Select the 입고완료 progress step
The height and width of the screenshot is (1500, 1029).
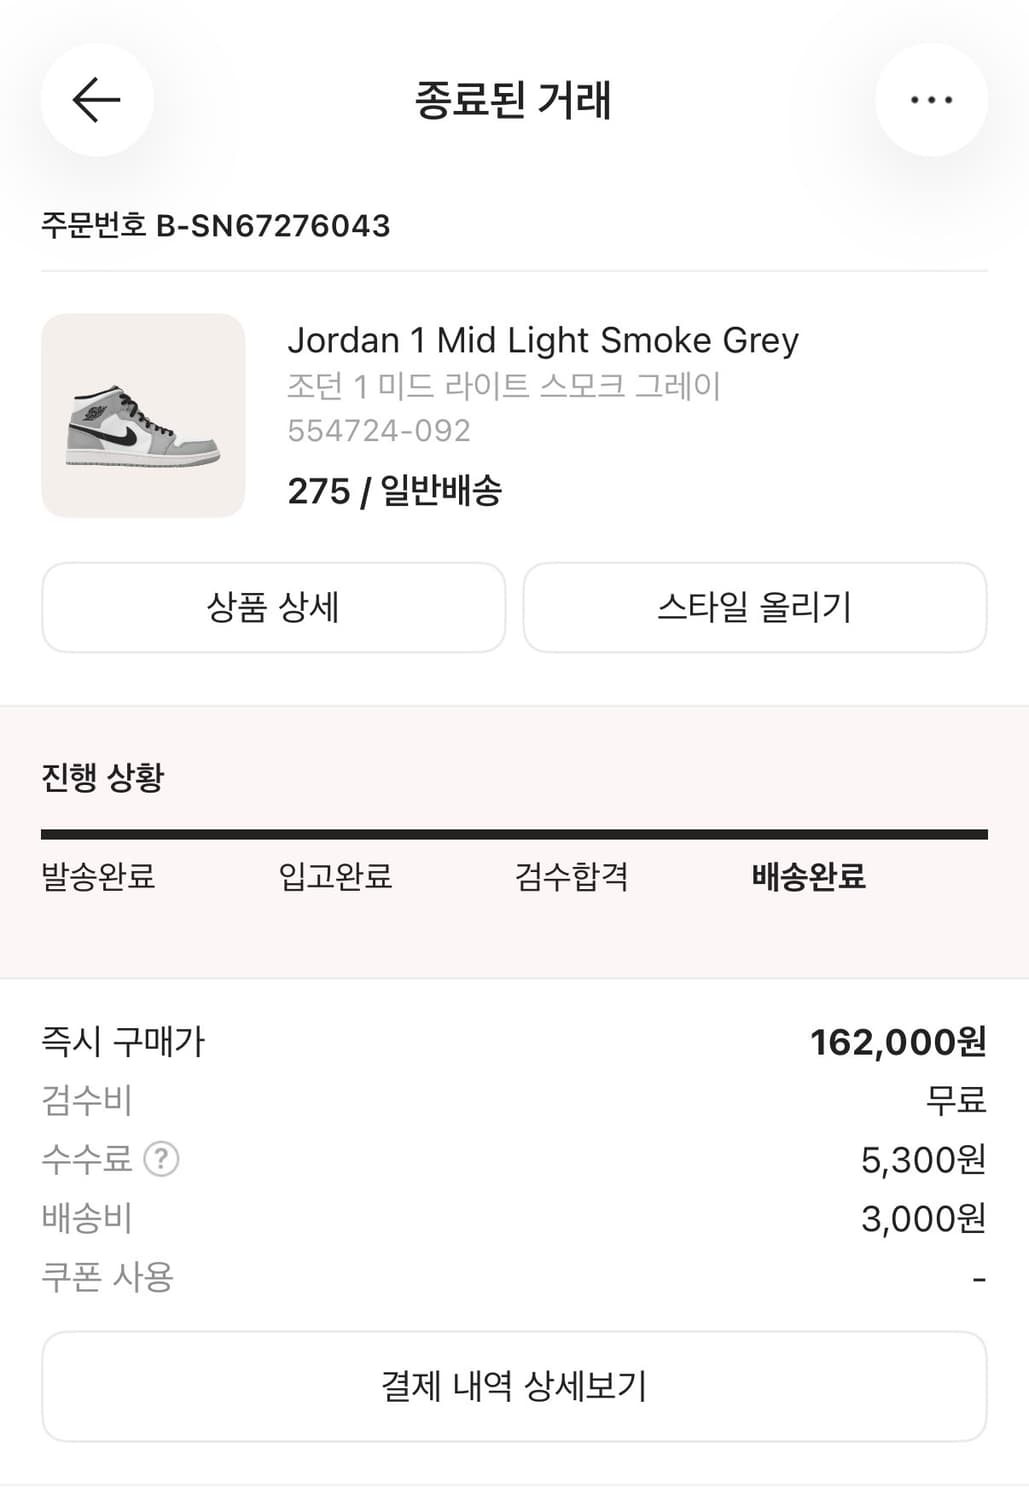tap(335, 877)
